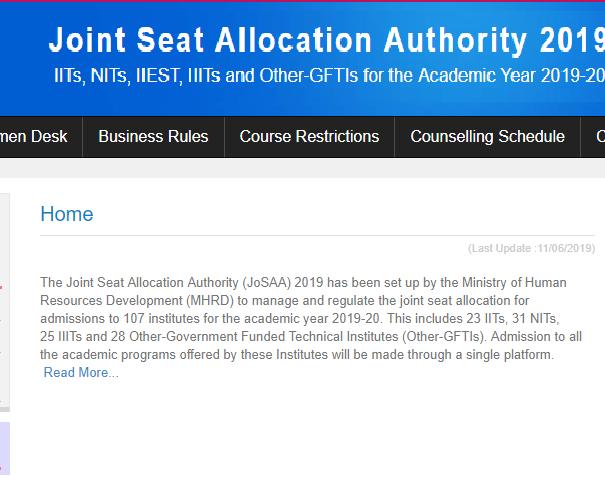Select Course Restrictions in the navigation bar
This screenshot has width=605, height=479.
click(309, 137)
